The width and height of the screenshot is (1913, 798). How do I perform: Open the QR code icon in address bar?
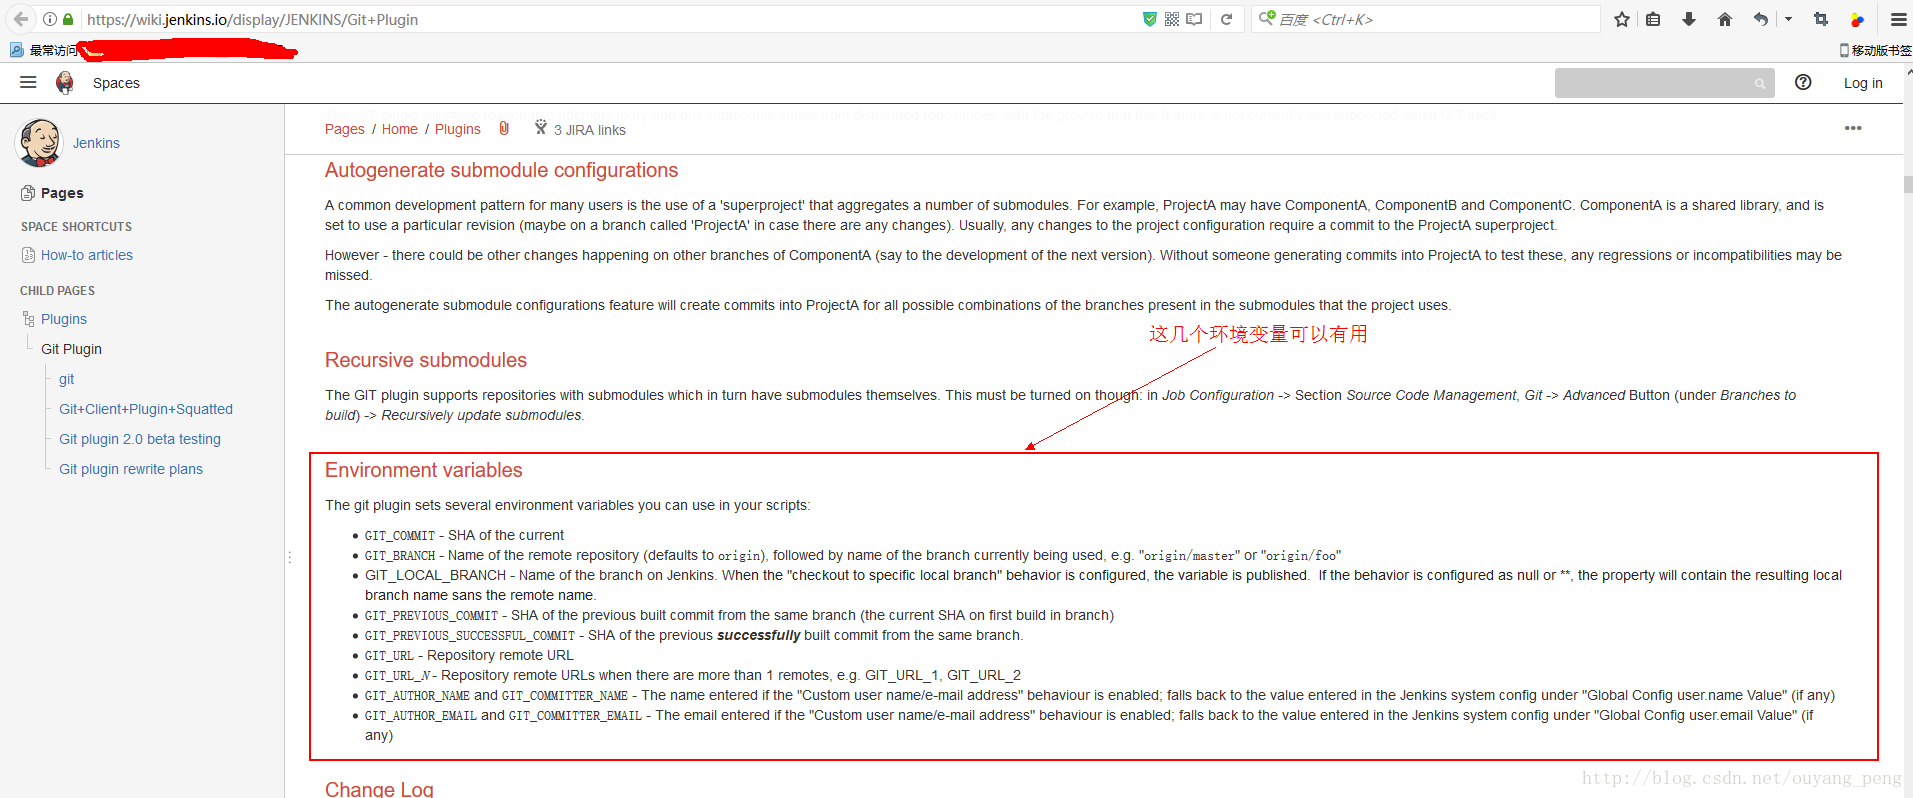click(x=1172, y=19)
